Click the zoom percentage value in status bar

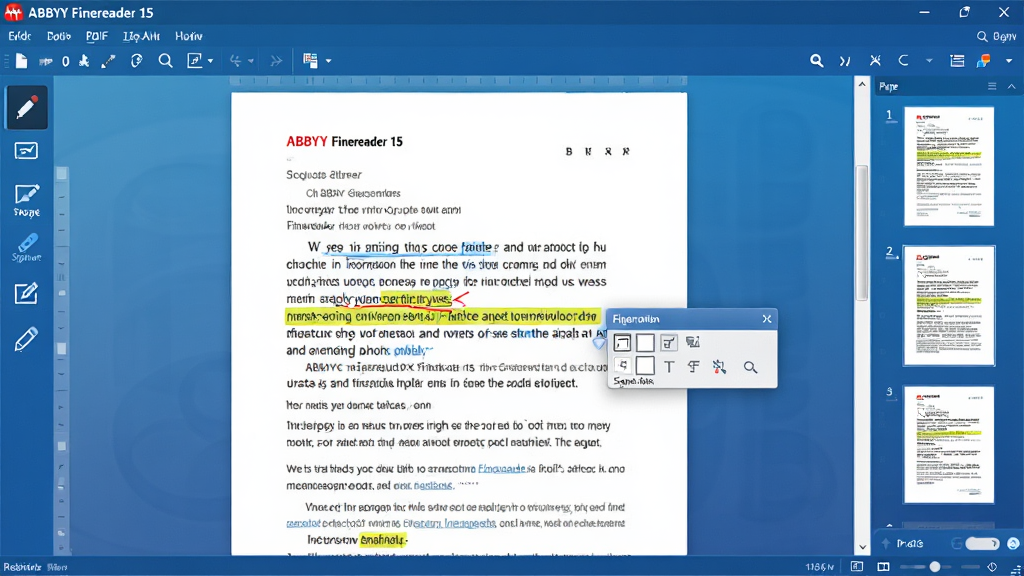[x=820, y=567]
